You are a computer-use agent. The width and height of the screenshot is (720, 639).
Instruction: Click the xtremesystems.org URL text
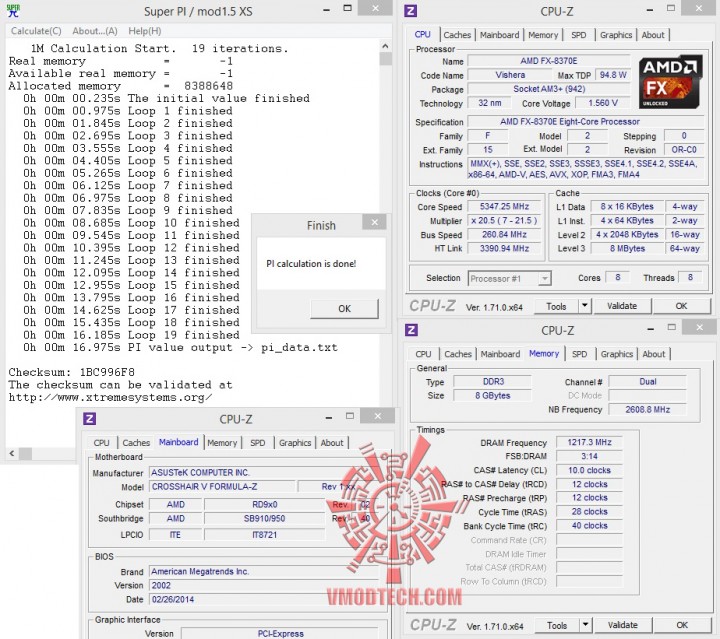pyautogui.click(x=110, y=398)
